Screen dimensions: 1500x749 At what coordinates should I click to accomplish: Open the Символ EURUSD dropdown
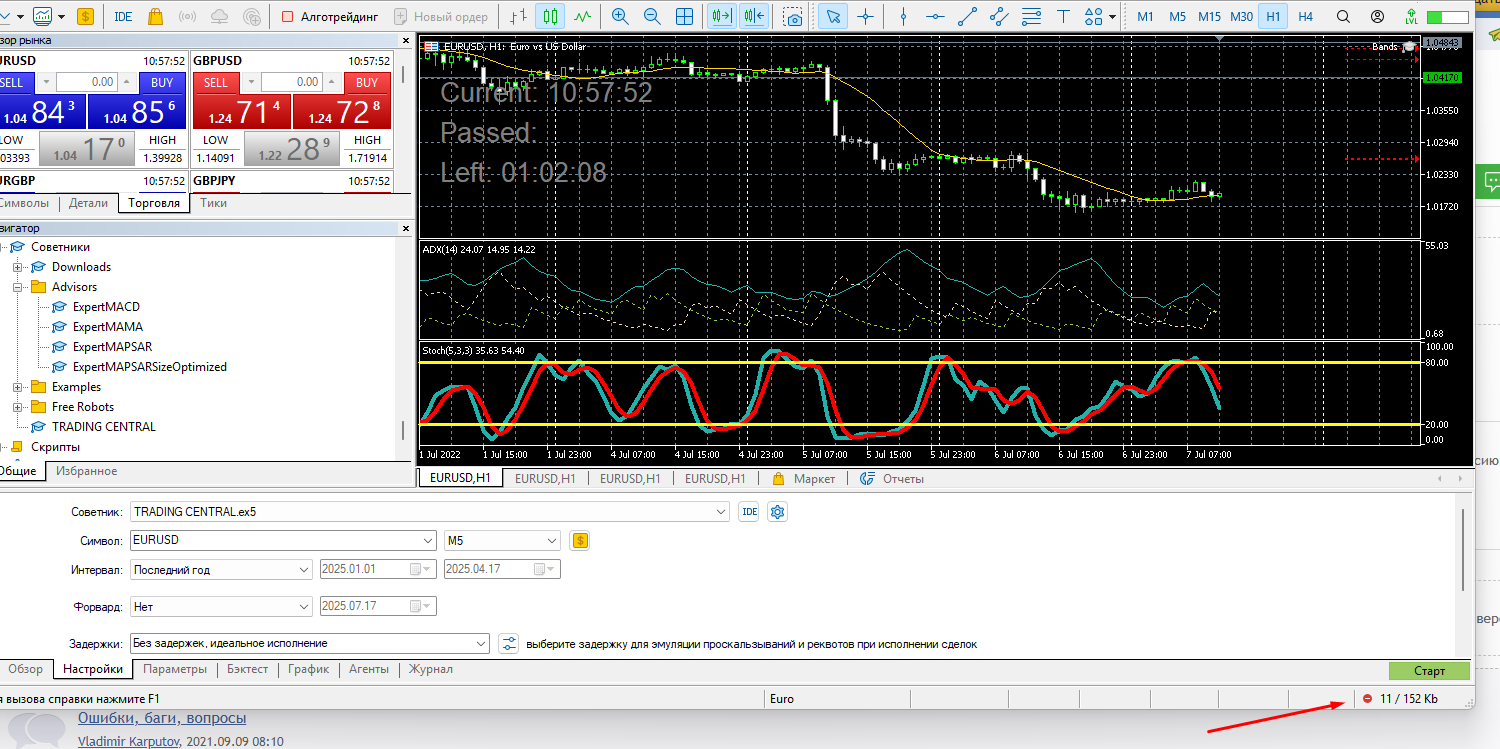point(429,541)
